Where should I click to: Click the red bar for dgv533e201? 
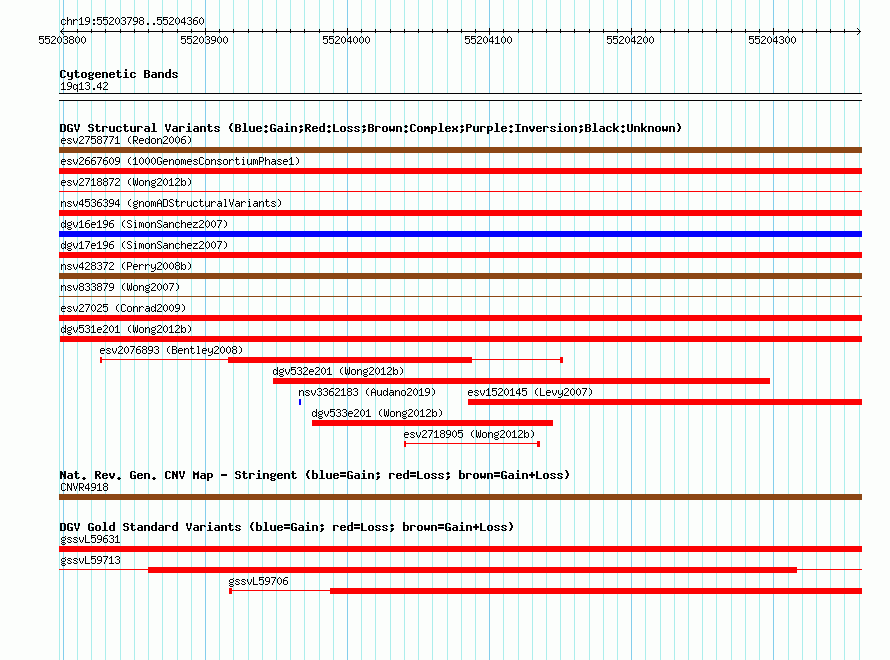[432, 423]
